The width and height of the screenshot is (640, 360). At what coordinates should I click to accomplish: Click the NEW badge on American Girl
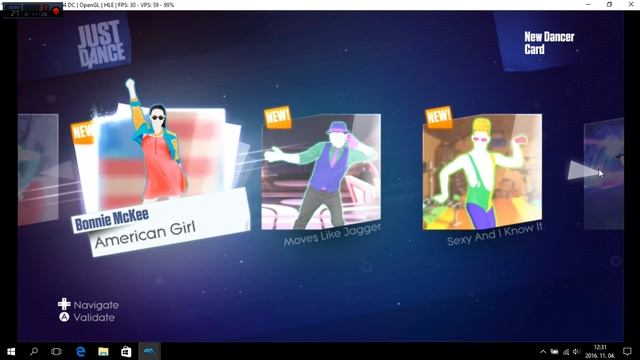coord(82,133)
